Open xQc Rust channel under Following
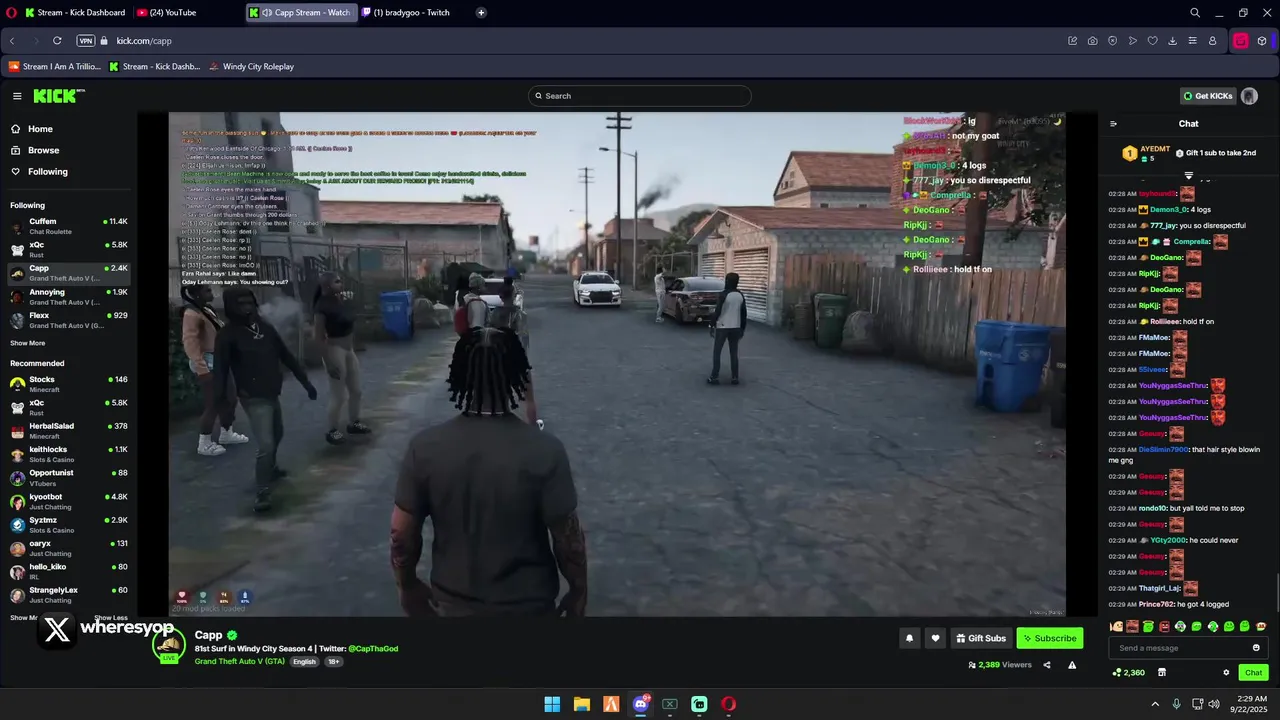Image resolution: width=1280 pixels, height=720 pixels. [68, 249]
